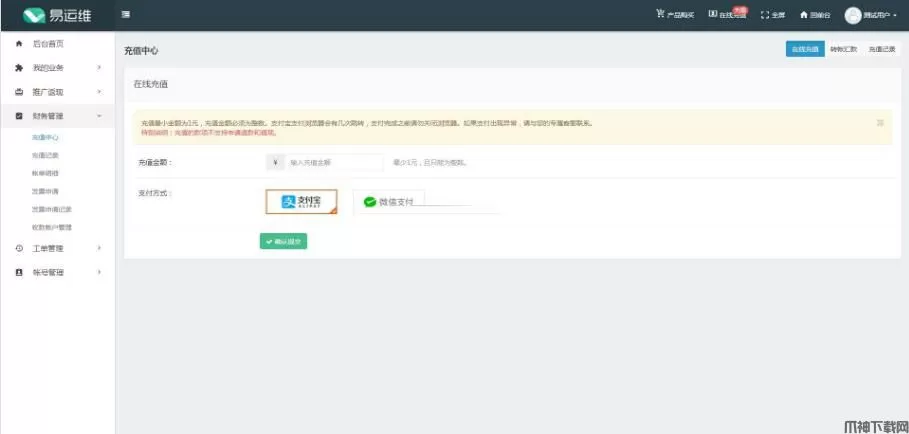Select 账单明细 submenu item
The image size is (909, 434).
(45, 173)
